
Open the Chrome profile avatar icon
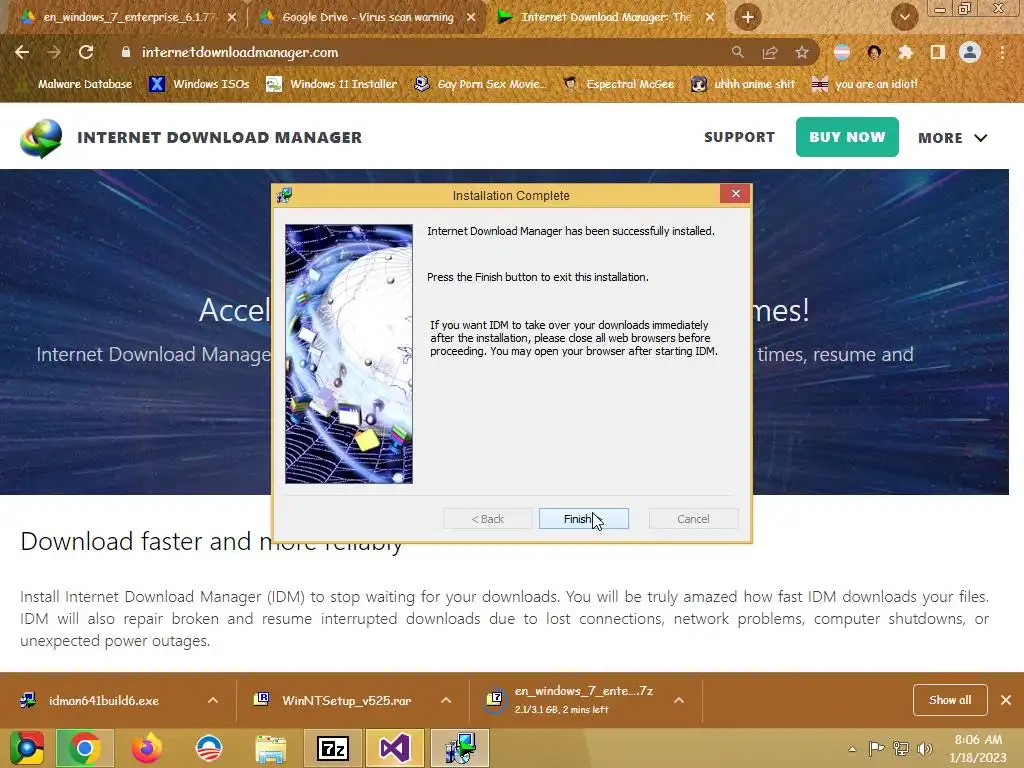point(970,52)
